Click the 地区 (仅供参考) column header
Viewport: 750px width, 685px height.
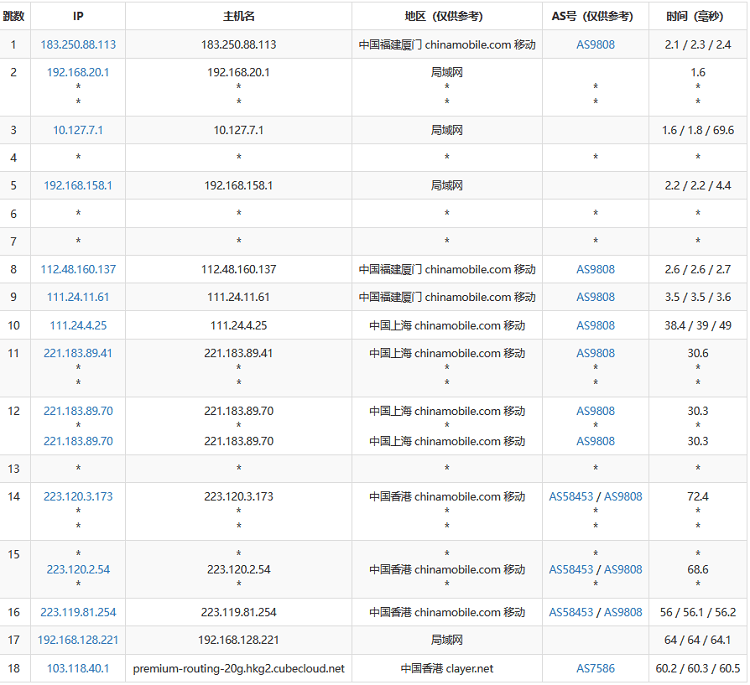(443, 16)
